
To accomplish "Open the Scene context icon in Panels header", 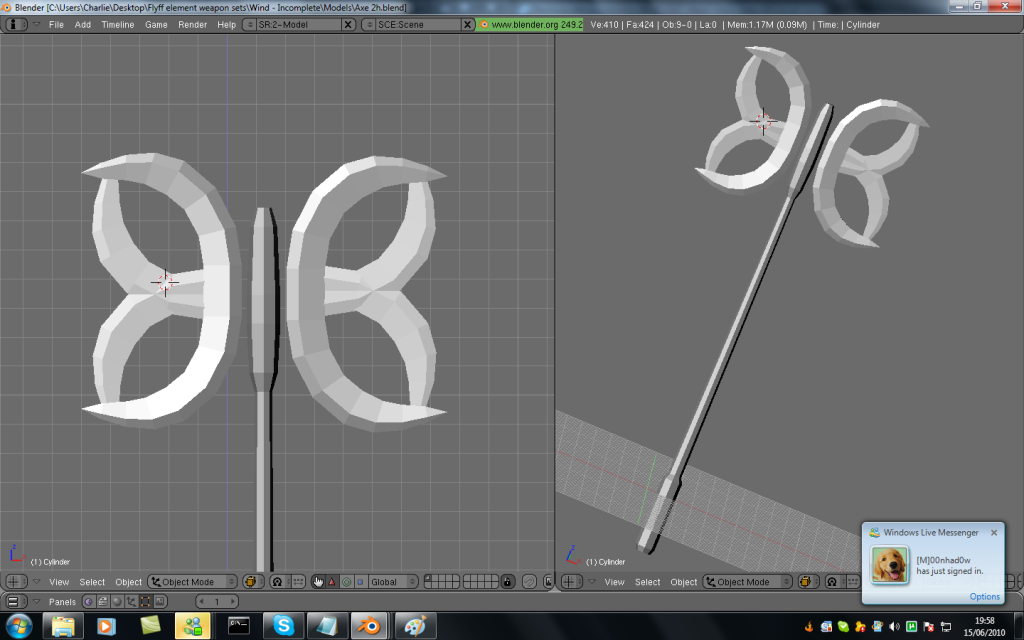I will tap(160, 601).
